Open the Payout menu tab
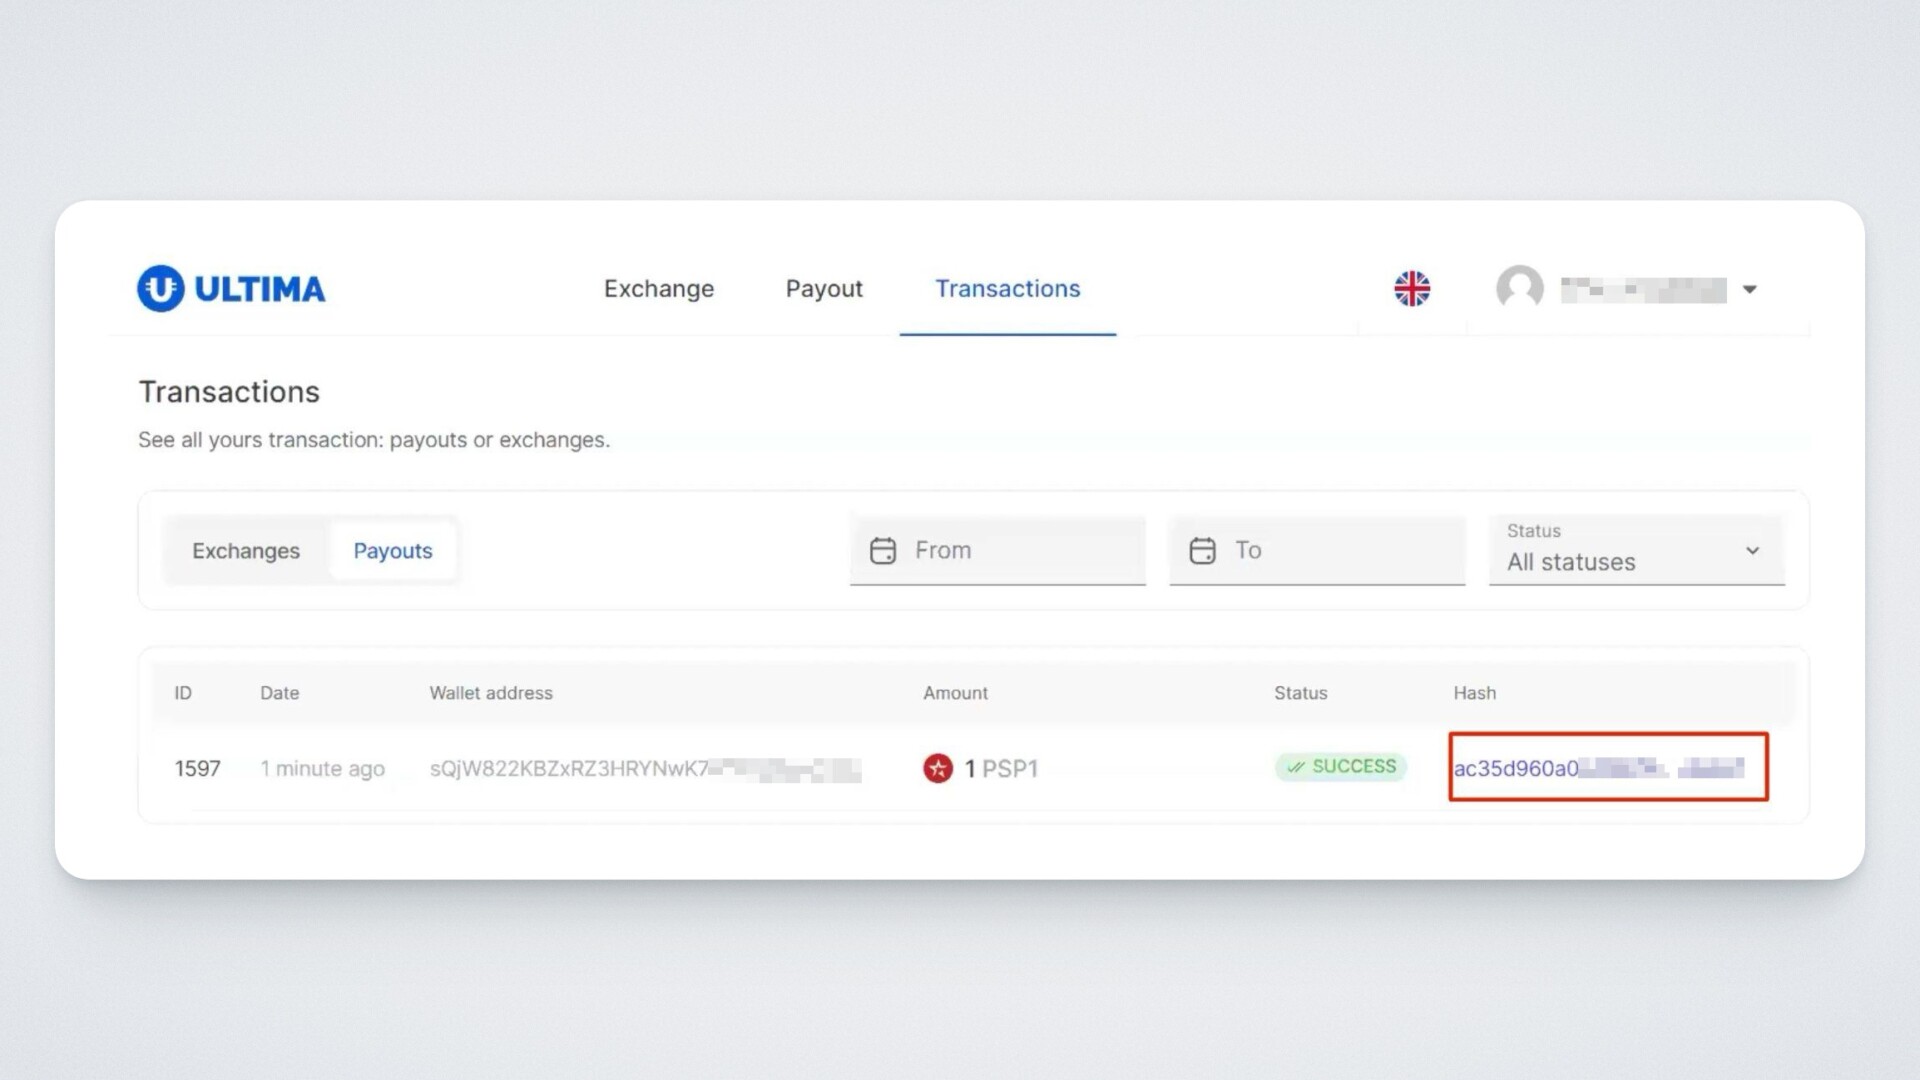Image resolution: width=1920 pixels, height=1080 pixels. click(824, 289)
